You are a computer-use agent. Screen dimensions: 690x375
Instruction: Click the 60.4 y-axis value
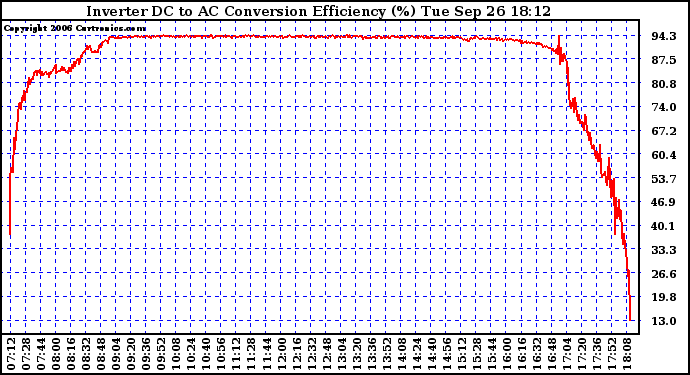pyautogui.click(x=664, y=155)
